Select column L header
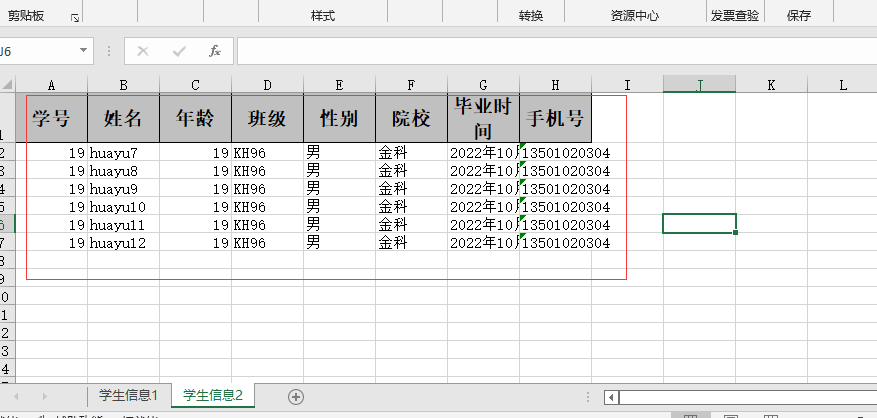This screenshot has height=418, width=877. tap(842, 84)
